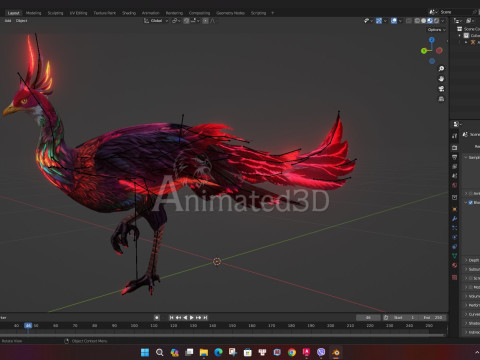Open the object types visibility dropdown

(368, 21)
